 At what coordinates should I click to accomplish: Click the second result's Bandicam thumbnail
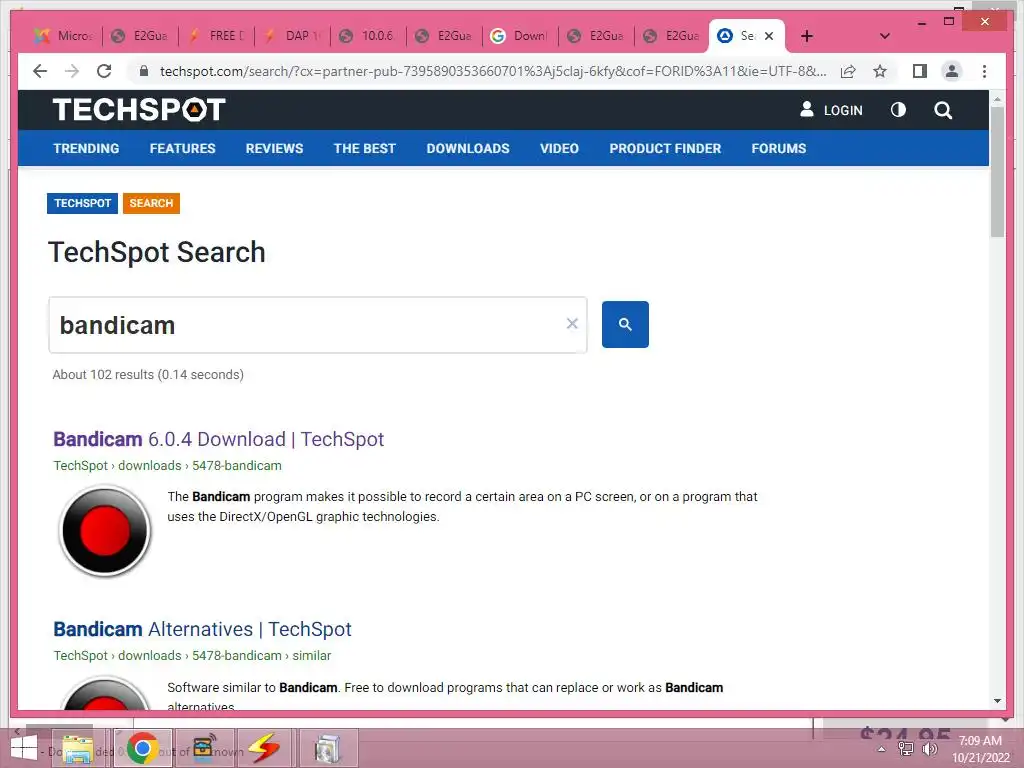(105, 693)
